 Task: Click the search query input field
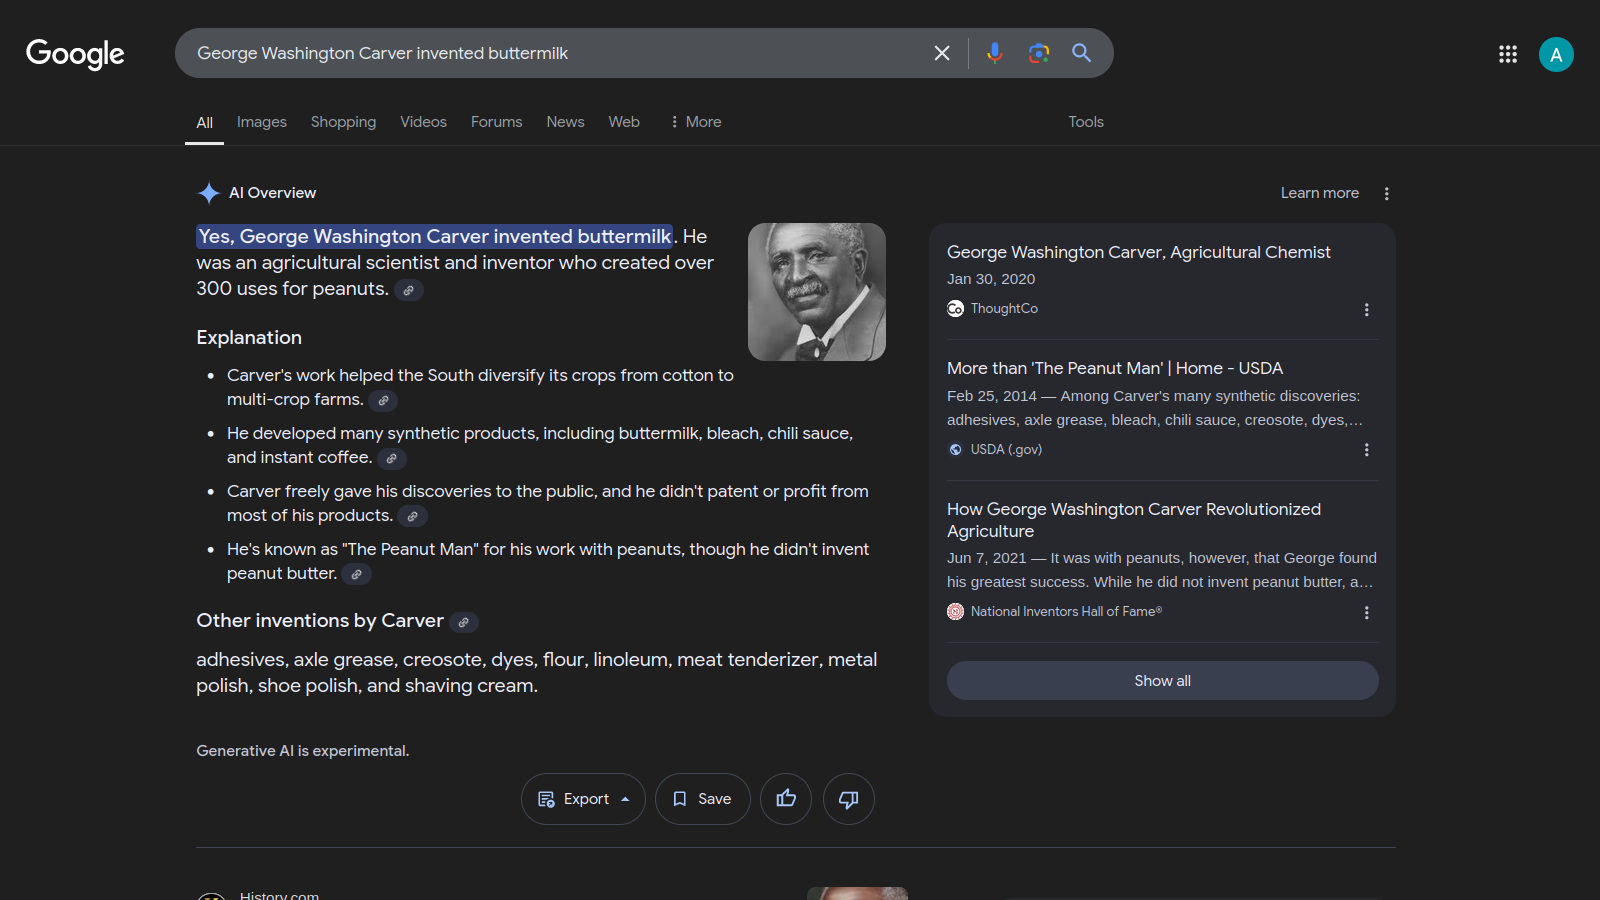tap(555, 53)
